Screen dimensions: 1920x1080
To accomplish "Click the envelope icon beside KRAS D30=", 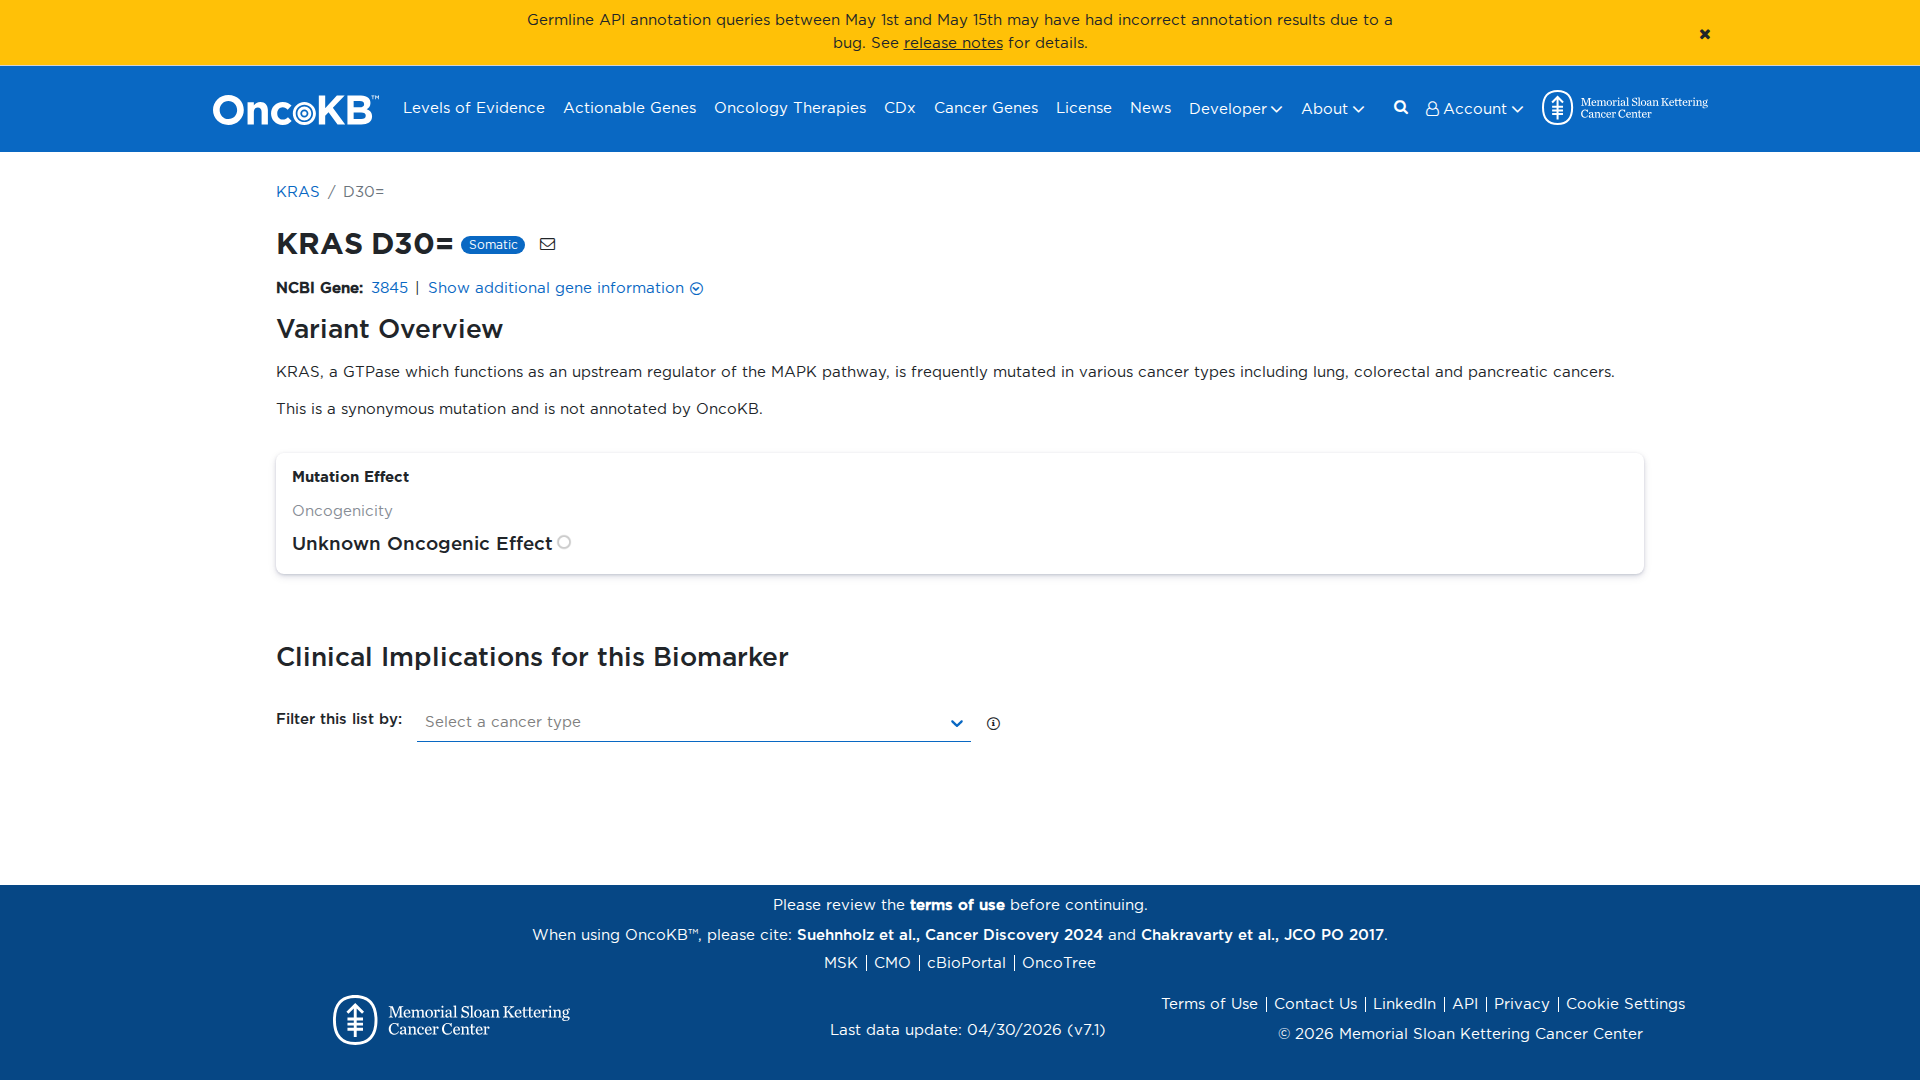I will pos(547,244).
